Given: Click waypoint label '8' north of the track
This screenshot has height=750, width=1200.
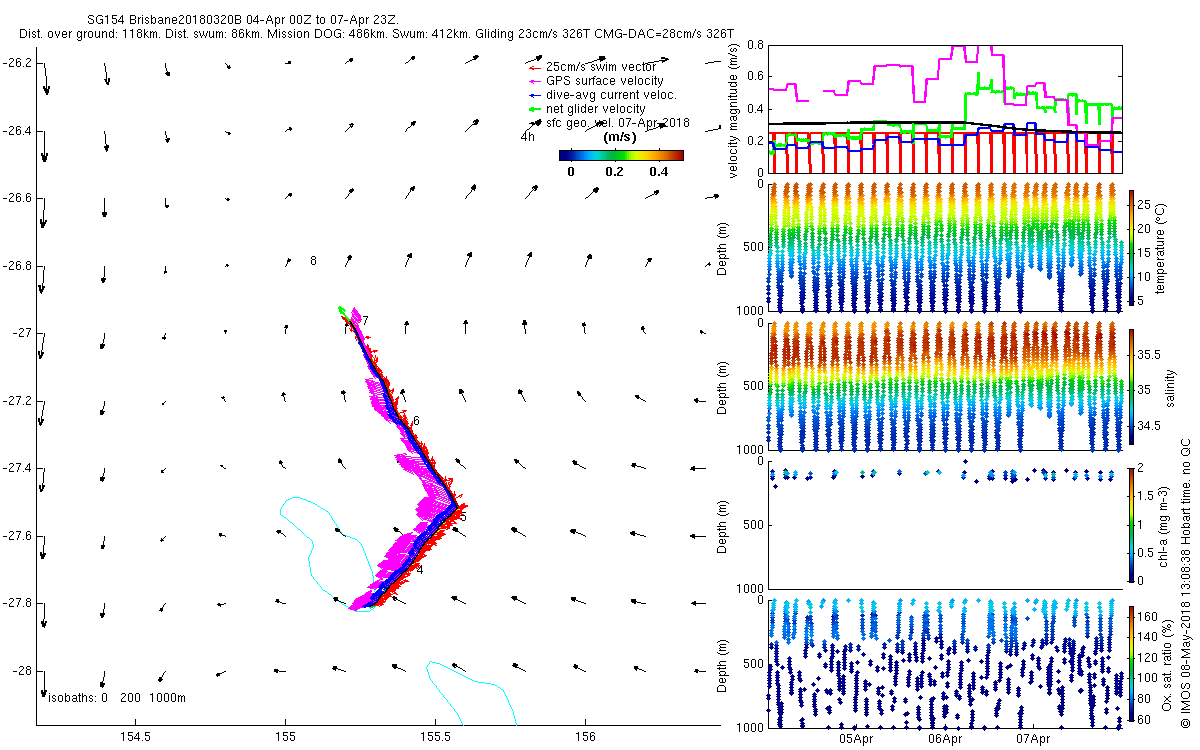Looking at the screenshot, I should (x=313, y=261).
